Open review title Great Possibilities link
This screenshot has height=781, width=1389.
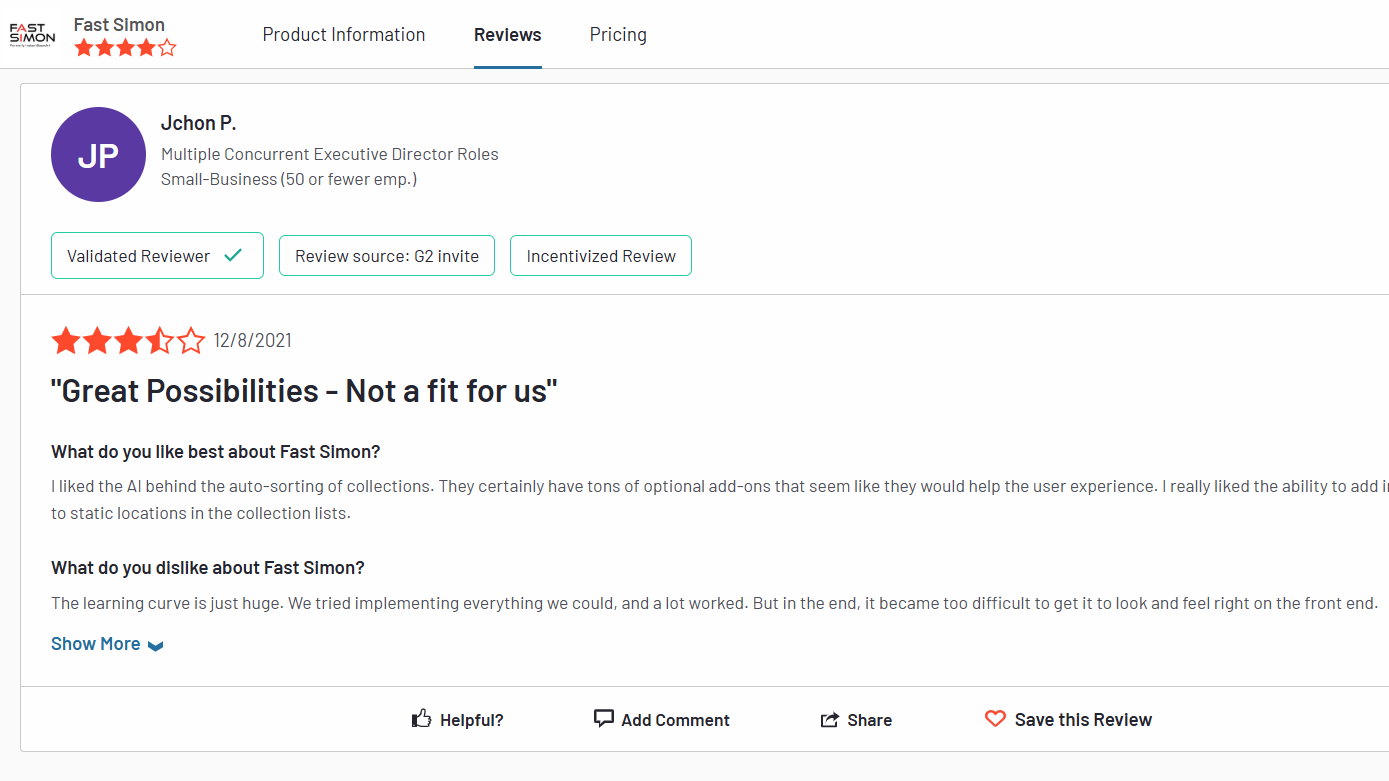click(x=304, y=391)
